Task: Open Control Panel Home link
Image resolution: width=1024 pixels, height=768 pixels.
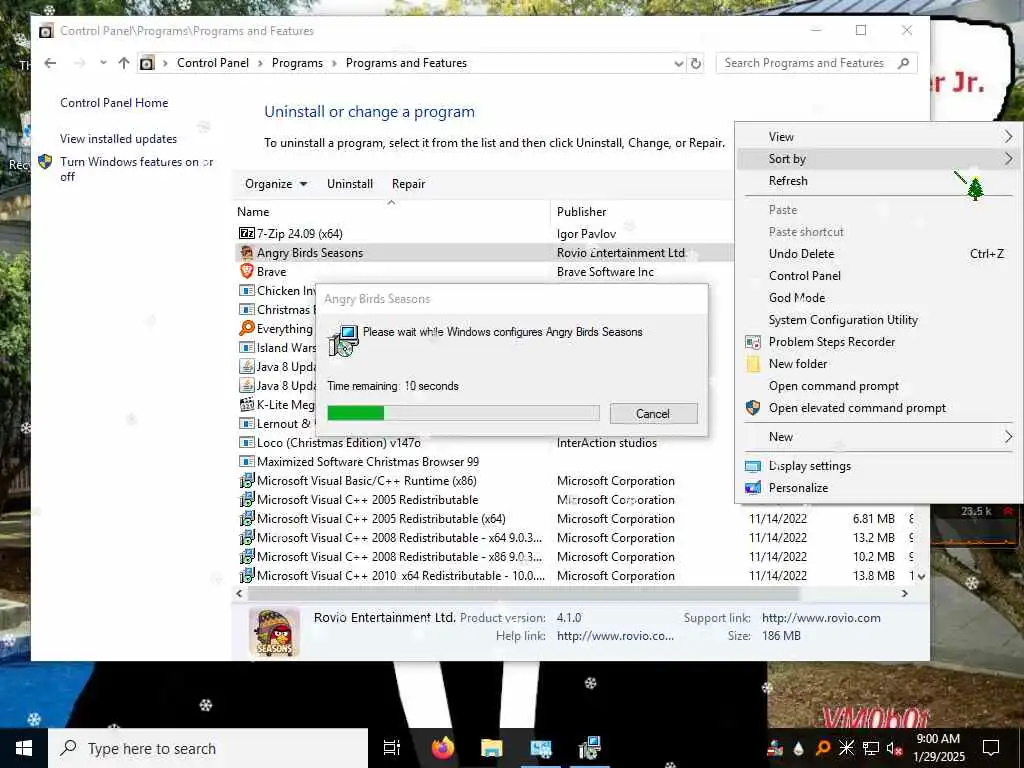Action: pyautogui.click(x=114, y=103)
